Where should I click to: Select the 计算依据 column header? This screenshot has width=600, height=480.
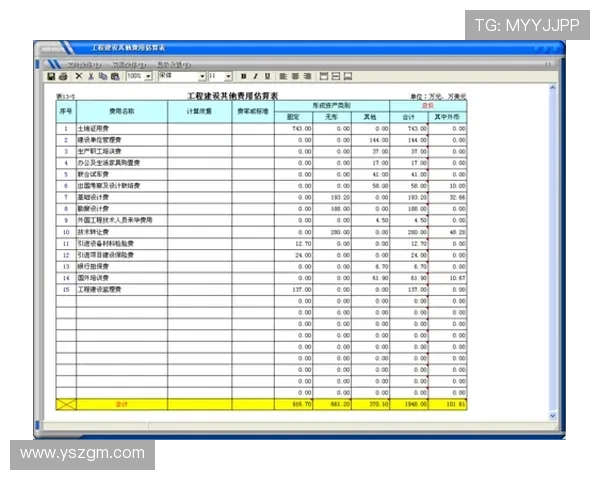(x=199, y=111)
